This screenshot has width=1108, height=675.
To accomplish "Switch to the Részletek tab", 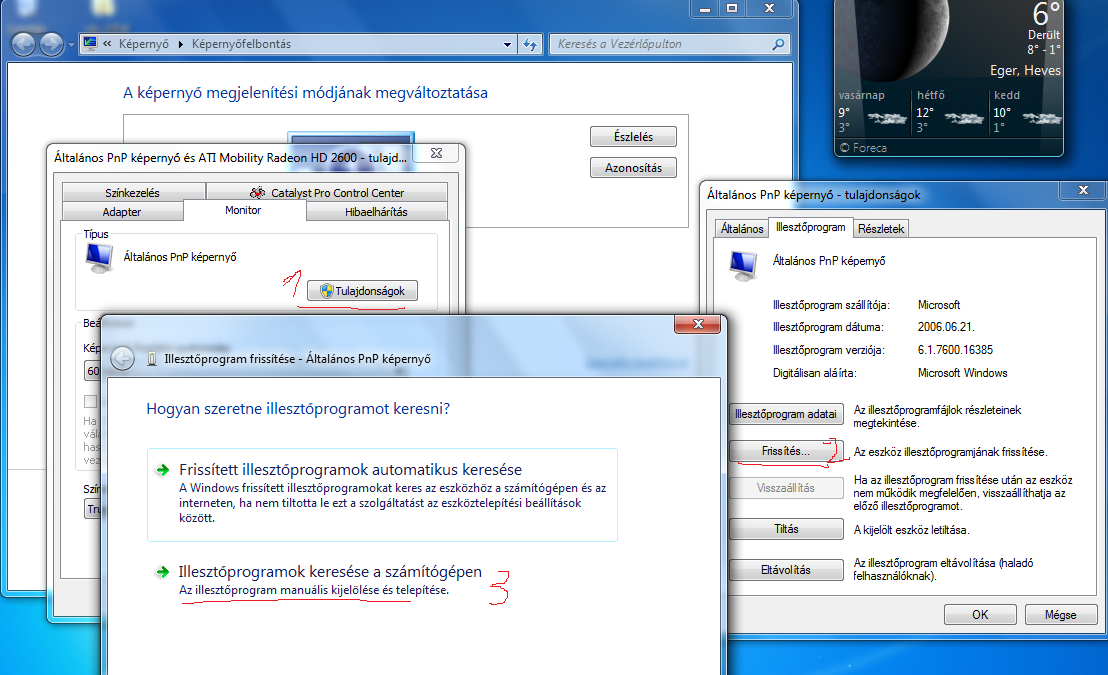I will (x=881, y=228).
